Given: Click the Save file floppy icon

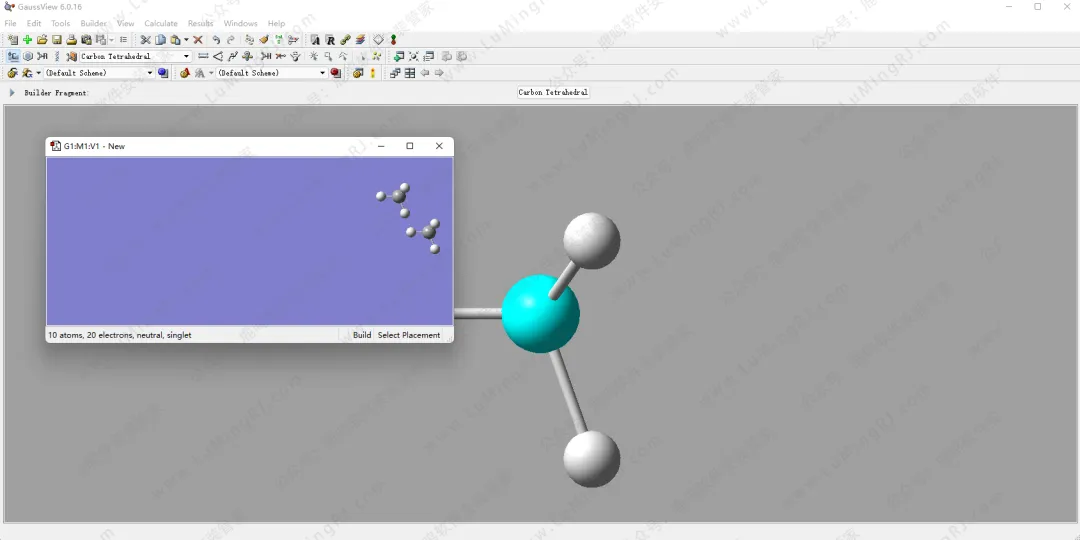Looking at the screenshot, I should click(x=57, y=40).
